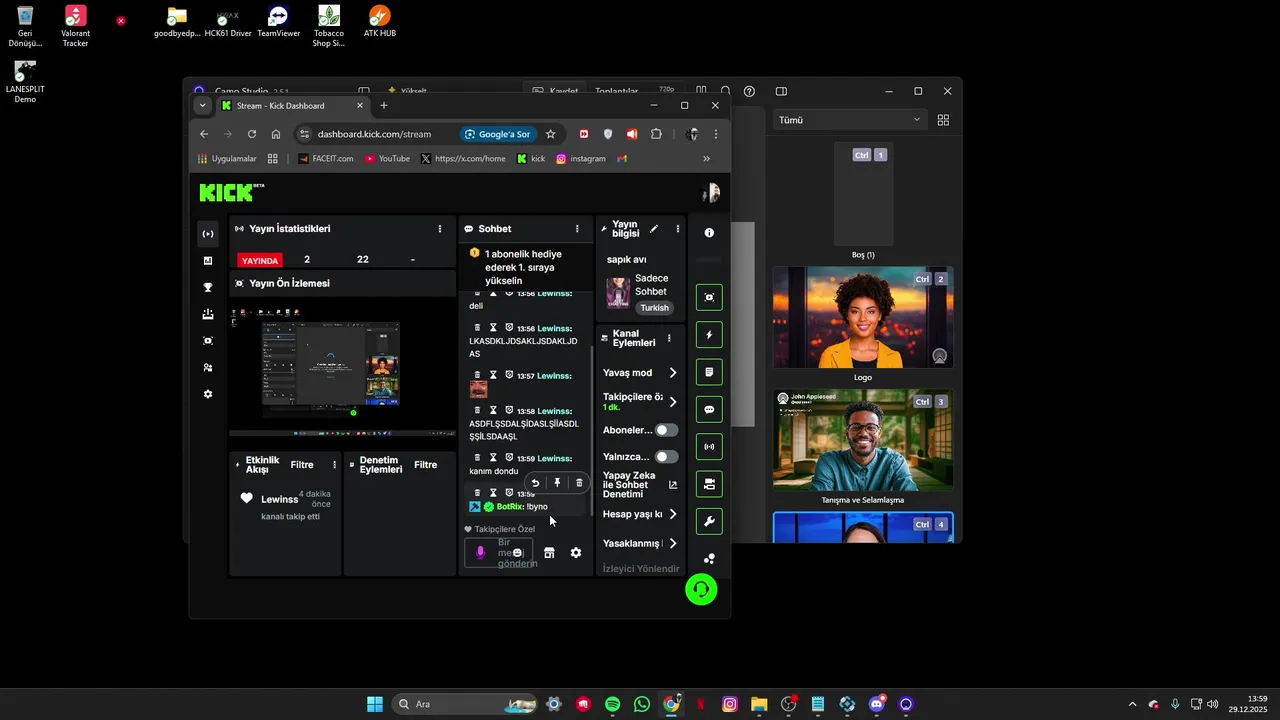This screenshot has height=720, width=1280.
Task: Open the stream icon in Kick left sidebar
Action: 208,234
